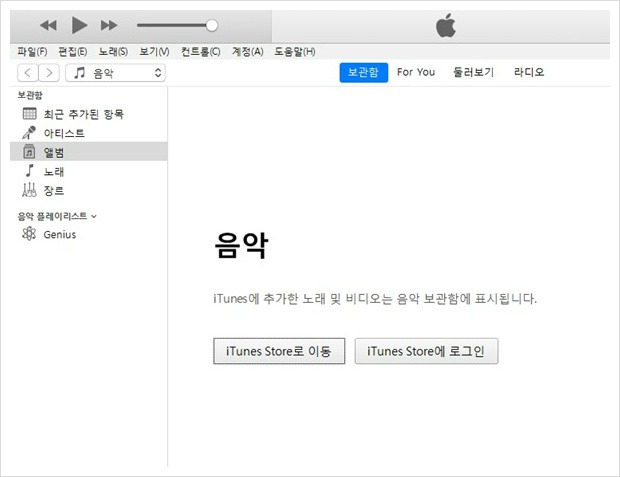Click the album icon next to 앨범
This screenshot has width=620, height=477.
click(x=29, y=151)
